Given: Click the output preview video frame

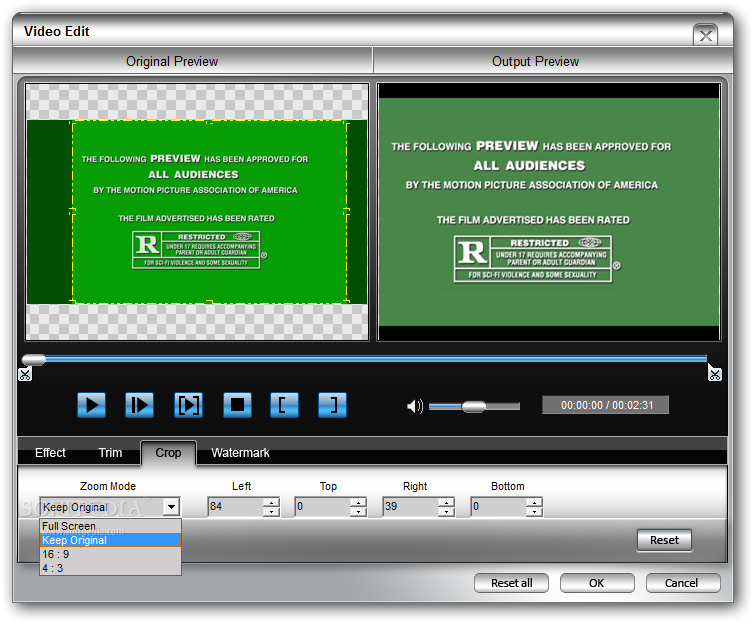Looking at the screenshot, I should coord(549,212).
